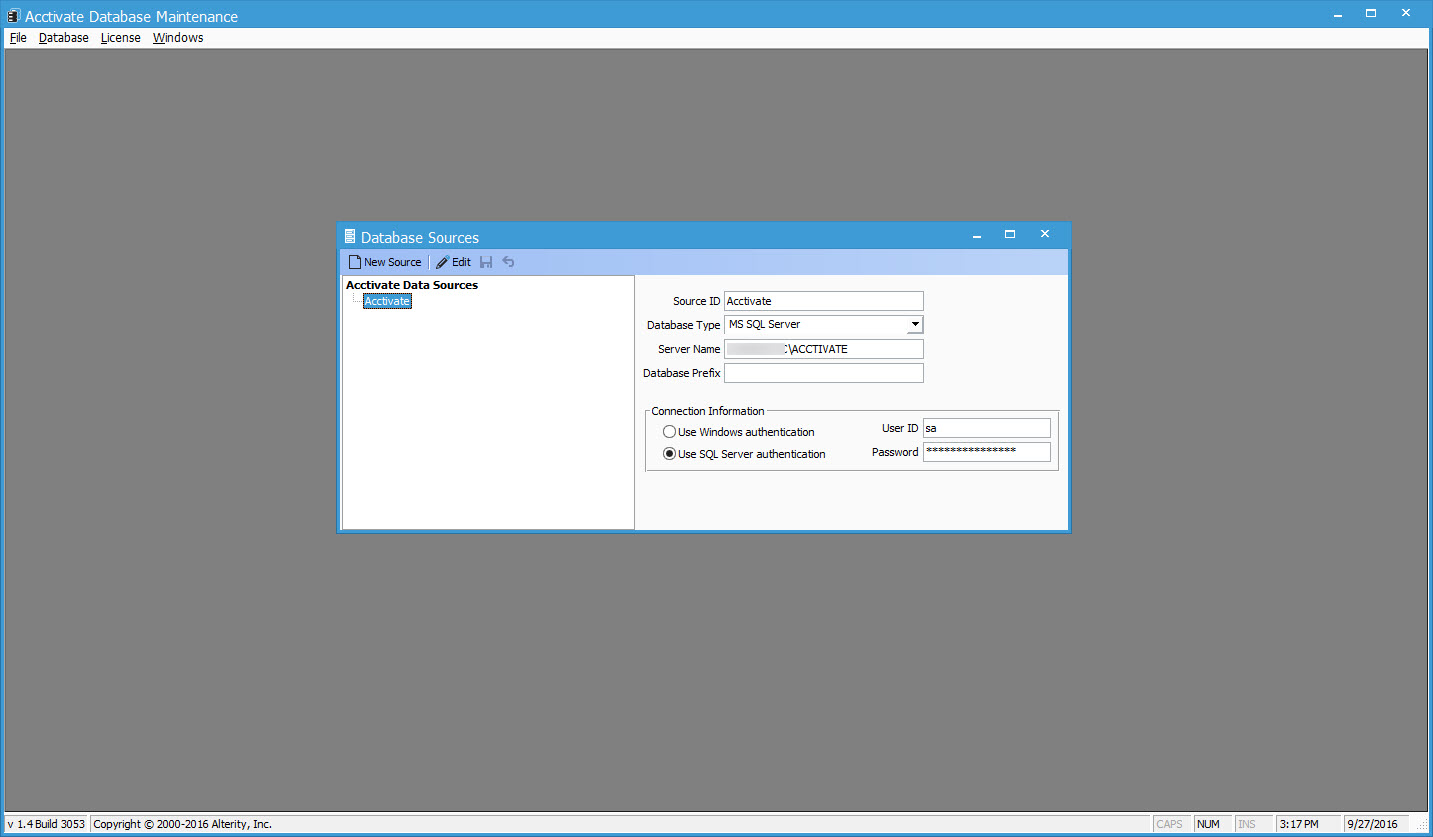This screenshot has height=837, width=1433.
Task: Select the Acctivate data source tree item
Action: [387, 301]
